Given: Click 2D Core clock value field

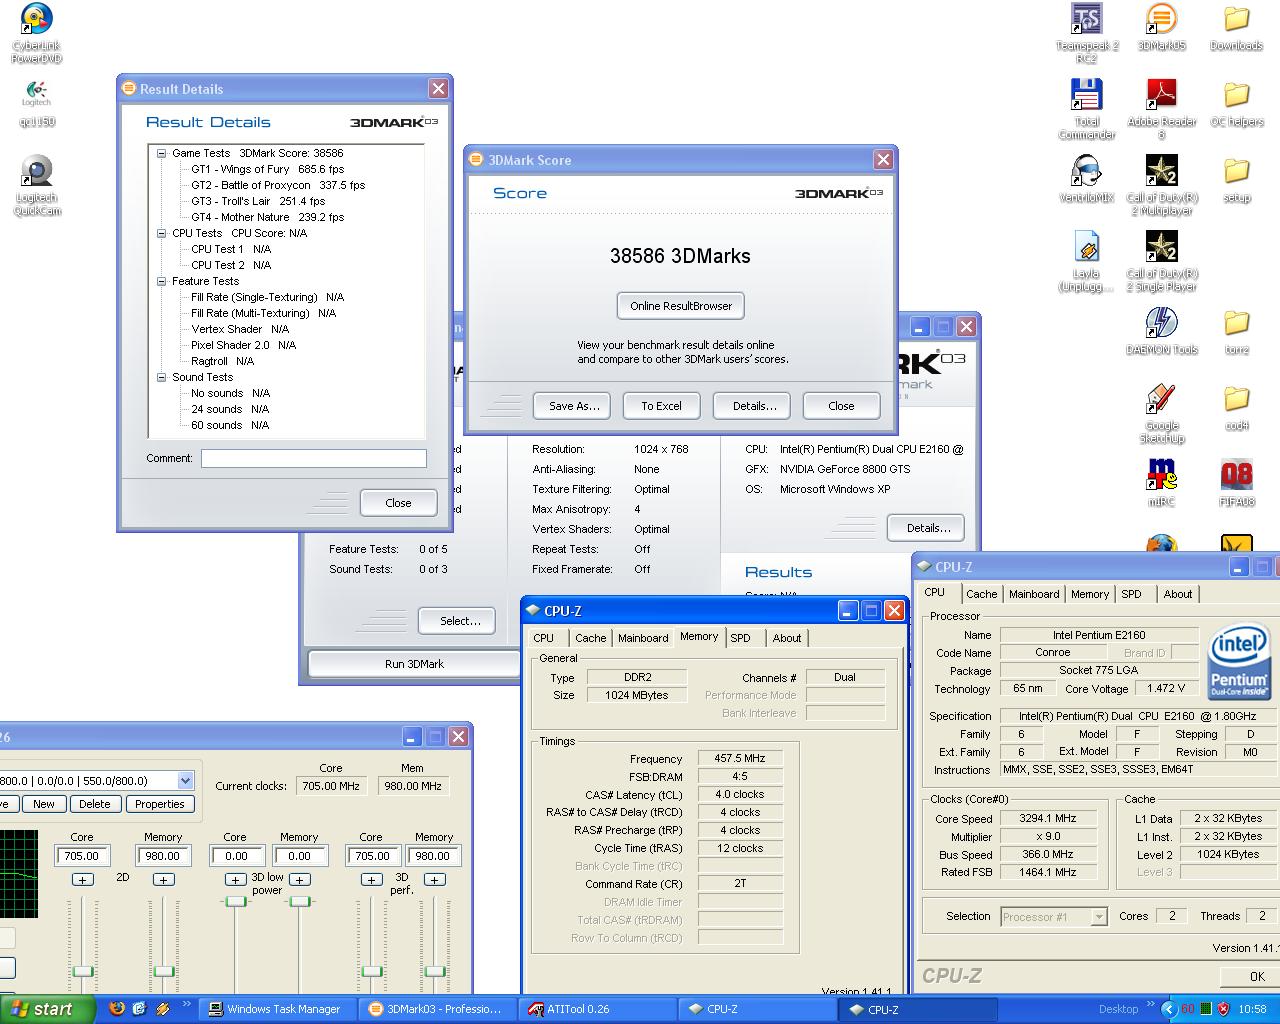Looking at the screenshot, I should tap(82, 856).
